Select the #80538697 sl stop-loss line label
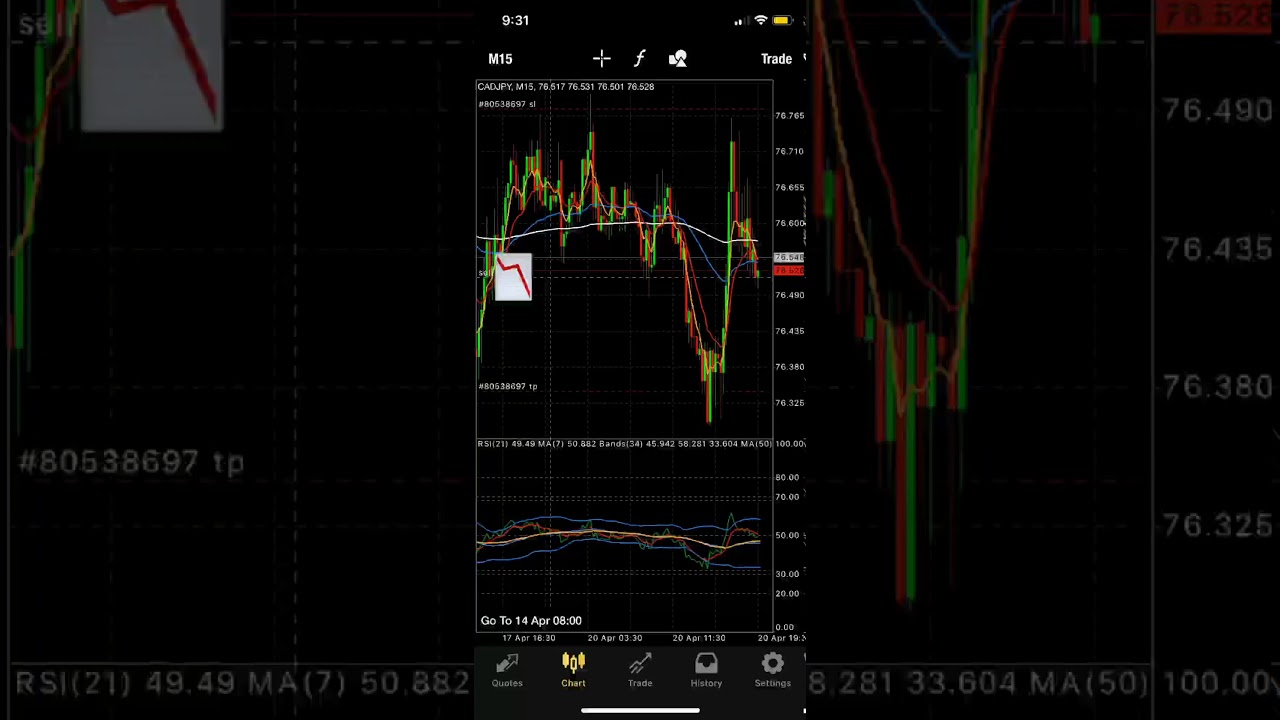The height and width of the screenshot is (720, 1280). coord(507,104)
